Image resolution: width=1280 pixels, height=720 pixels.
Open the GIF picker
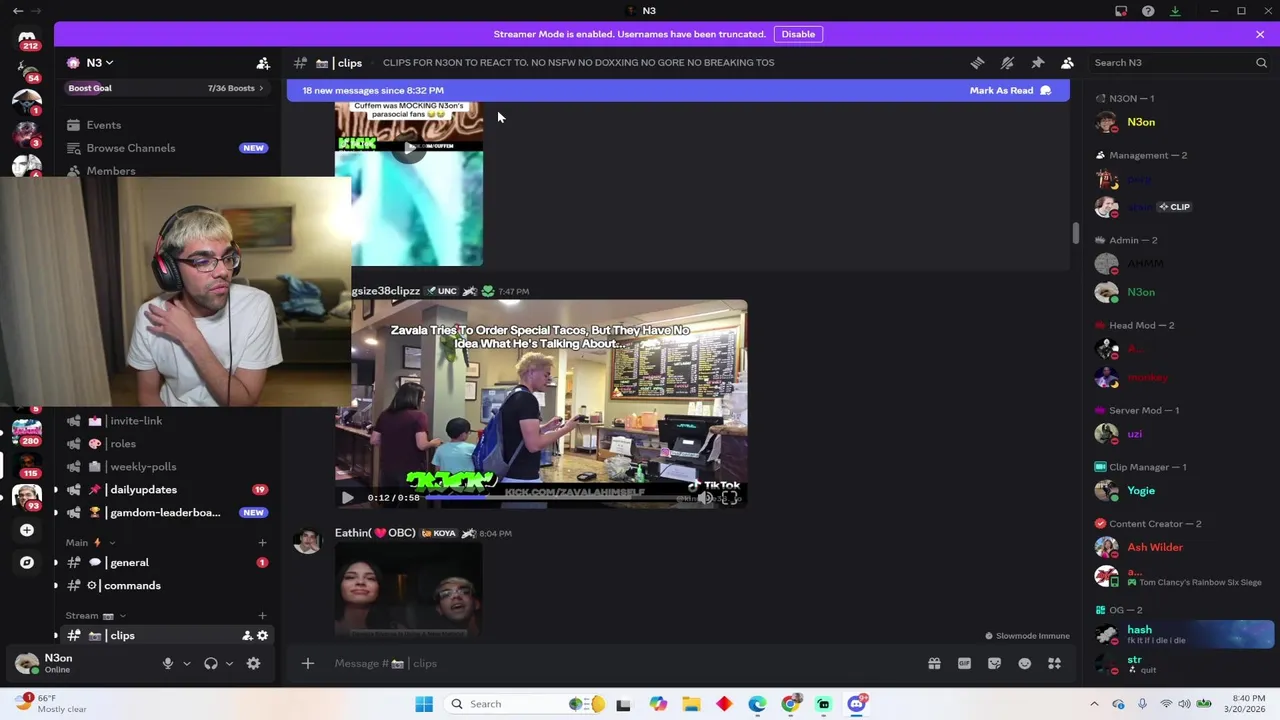964,663
